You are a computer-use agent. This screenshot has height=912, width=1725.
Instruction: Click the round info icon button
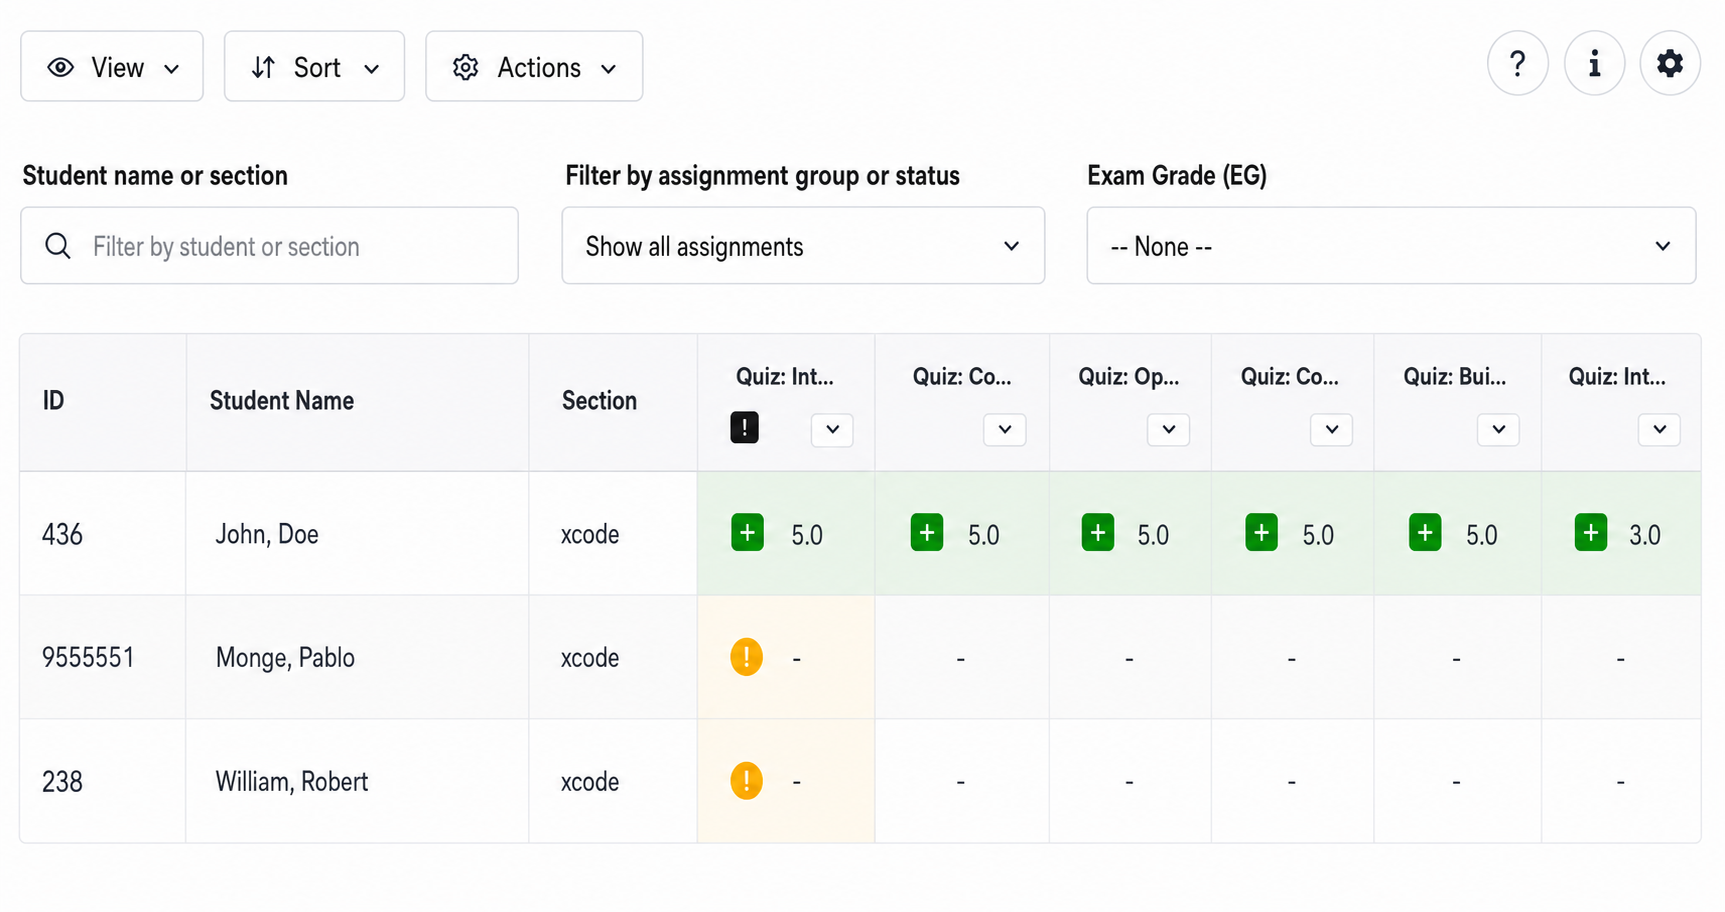1594,64
